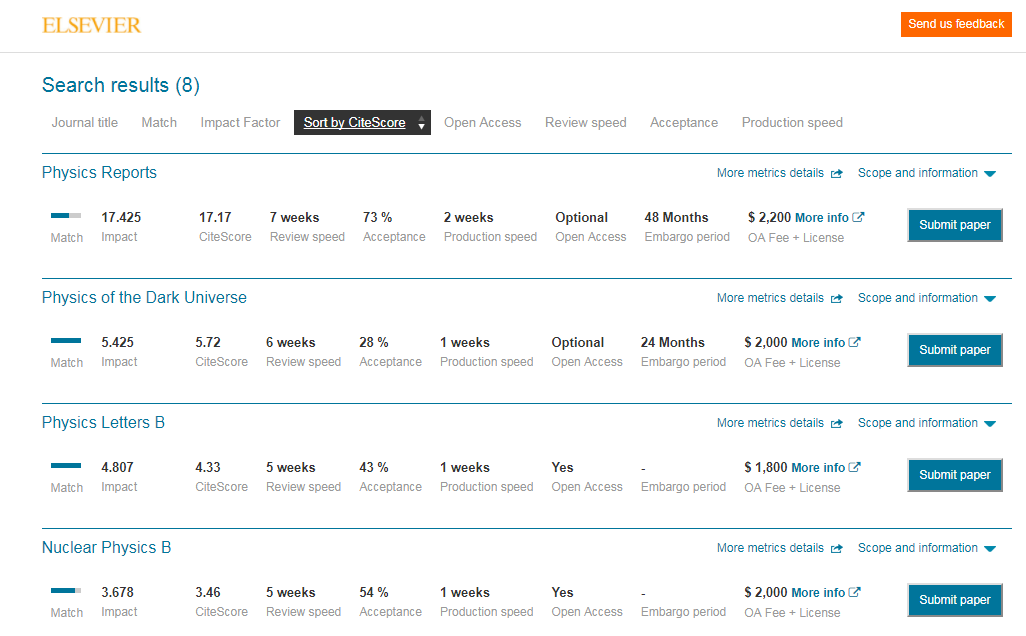Click More info next to $2,200 fee
The height and width of the screenshot is (636, 1026).
pyautogui.click(x=822, y=217)
